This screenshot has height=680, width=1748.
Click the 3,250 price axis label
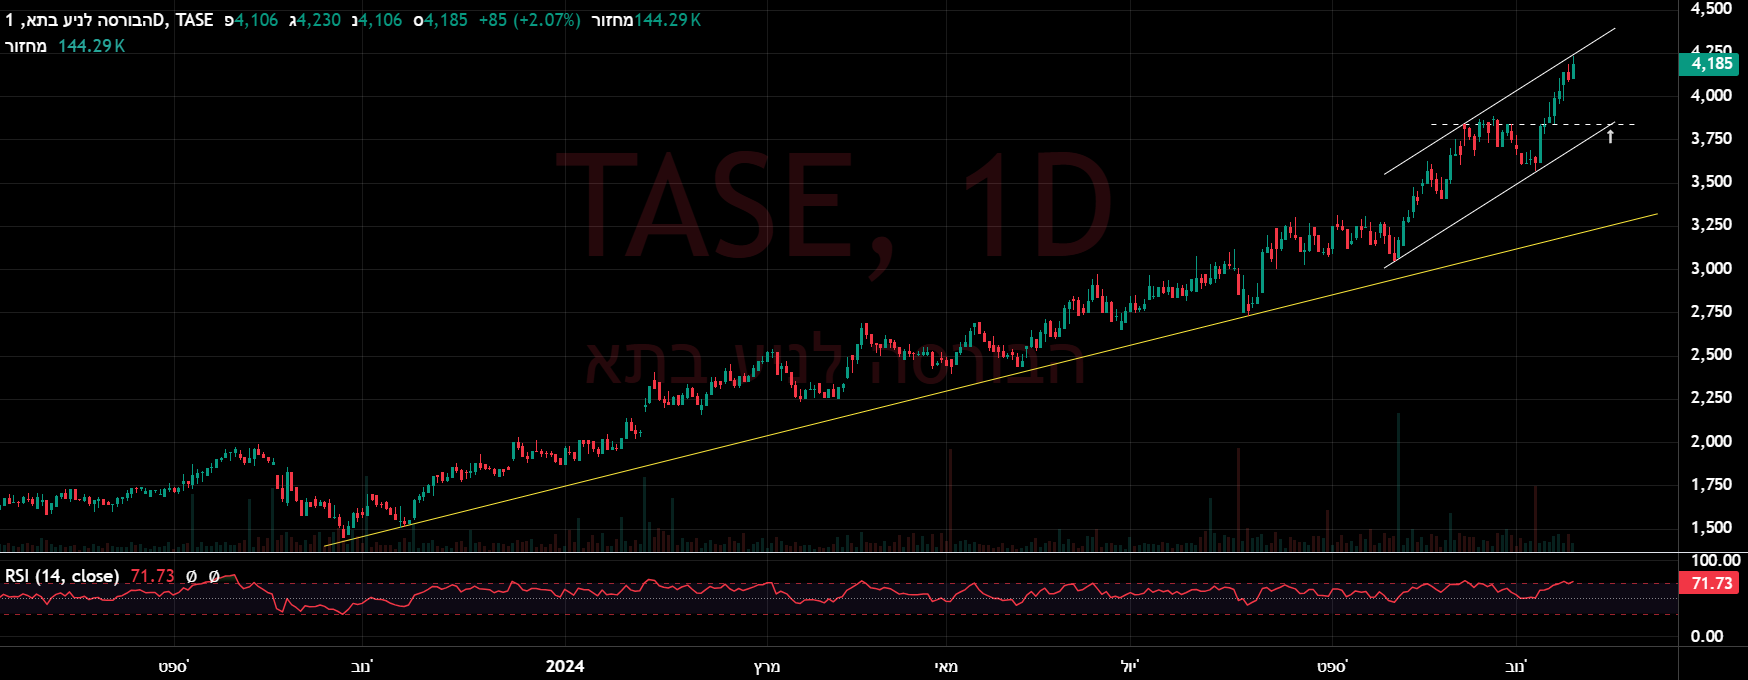click(x=1711, y=225)
